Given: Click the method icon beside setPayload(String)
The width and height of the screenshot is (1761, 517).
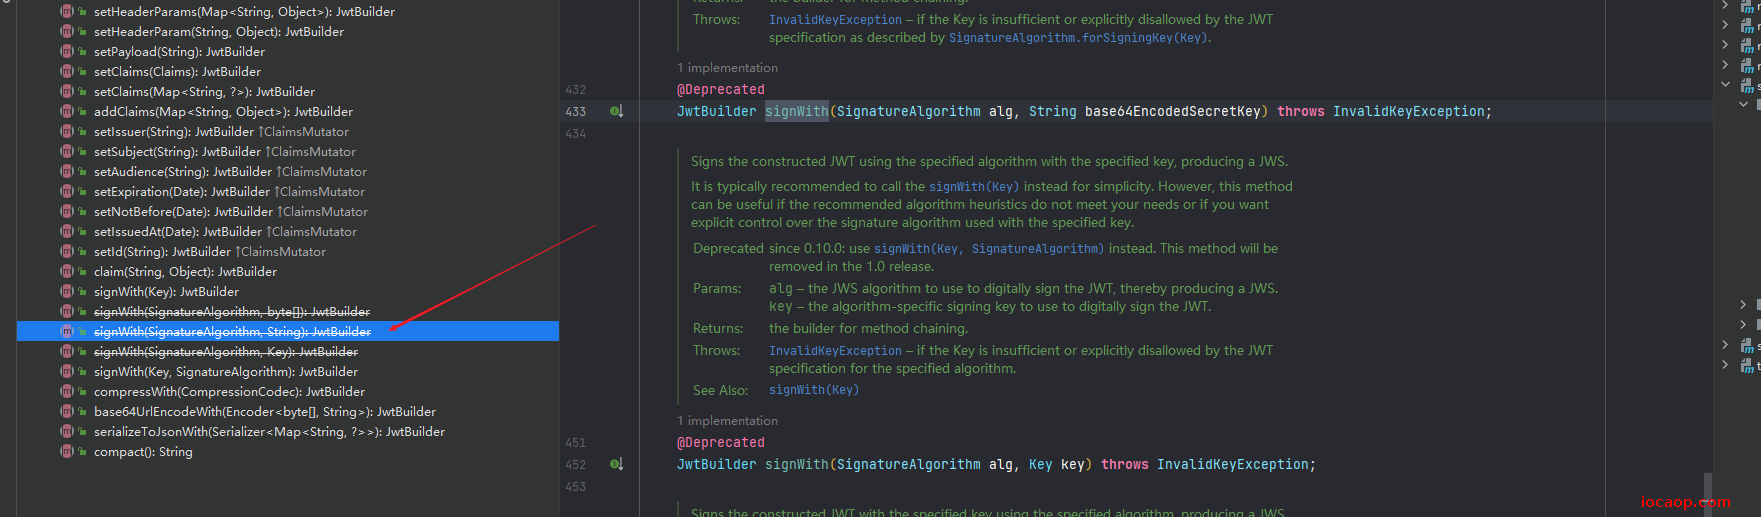Looking at the screenshot, I should pos(67,51).
